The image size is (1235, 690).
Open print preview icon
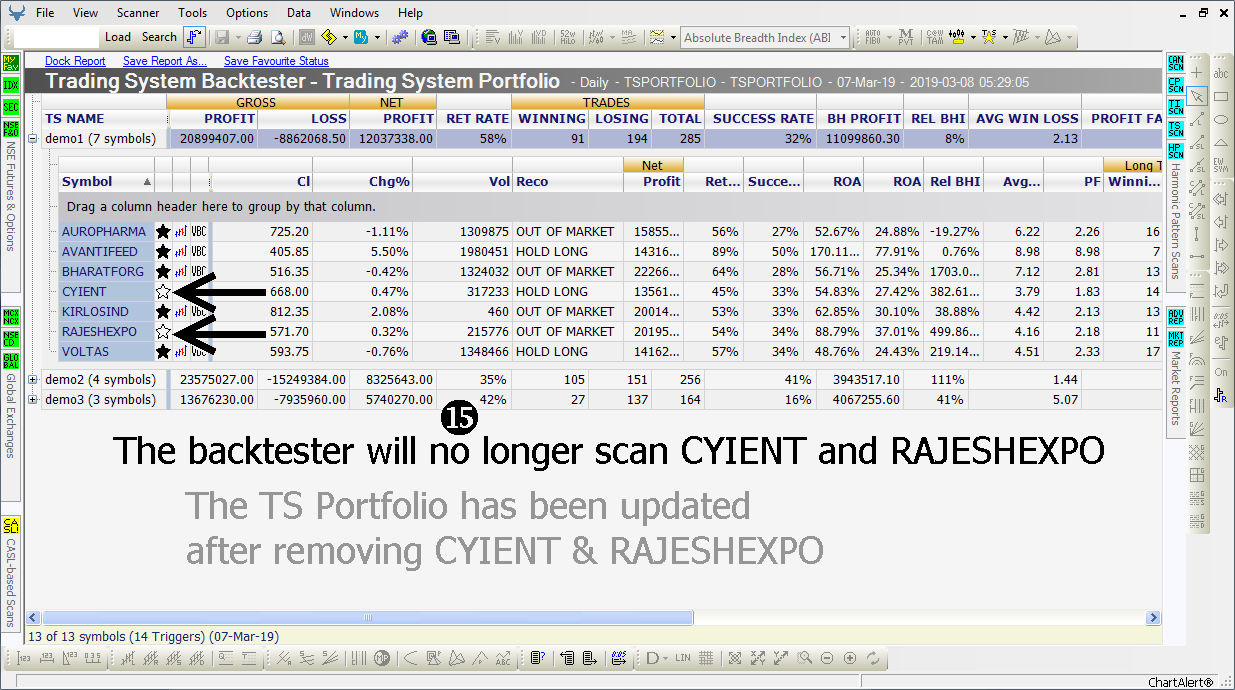pos(277,37)
